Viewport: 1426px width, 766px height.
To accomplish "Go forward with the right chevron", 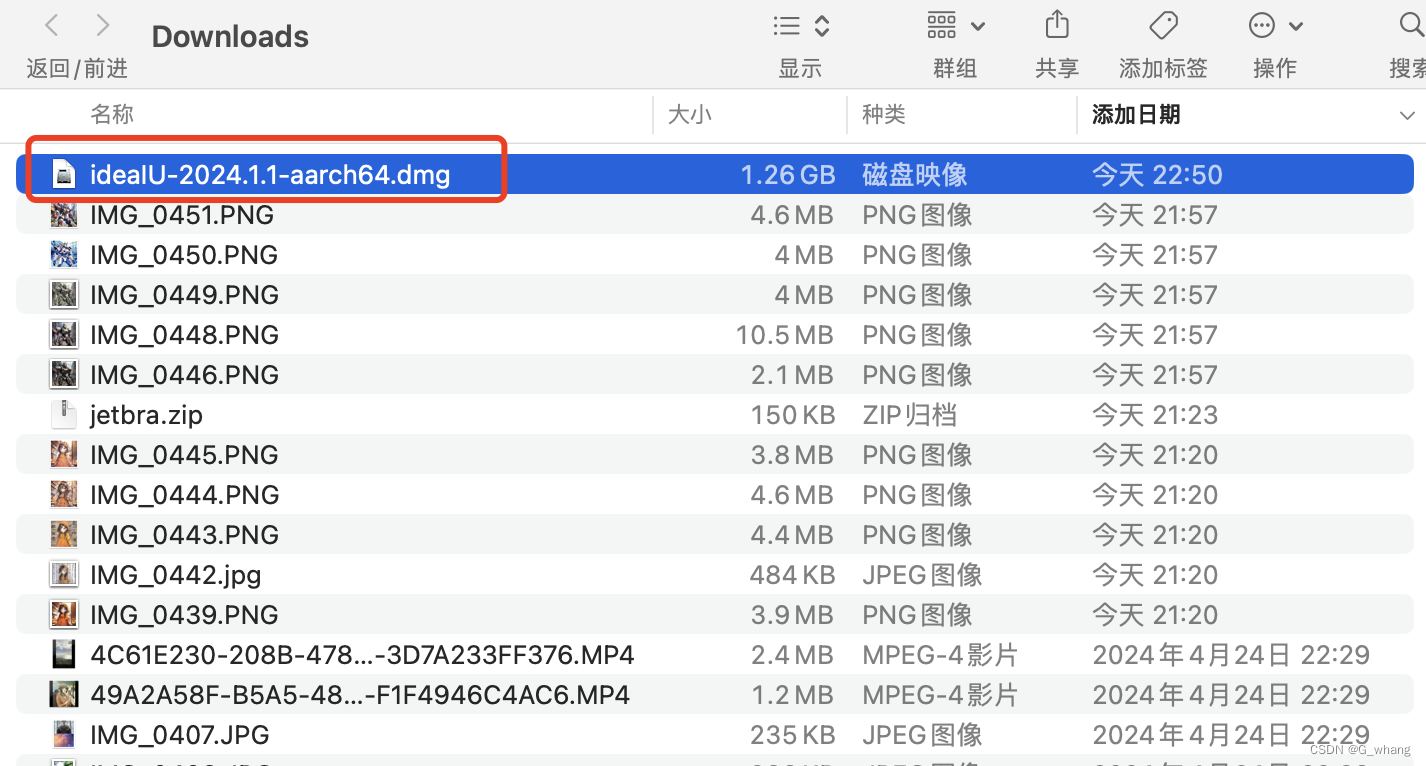I will (102, 25).
